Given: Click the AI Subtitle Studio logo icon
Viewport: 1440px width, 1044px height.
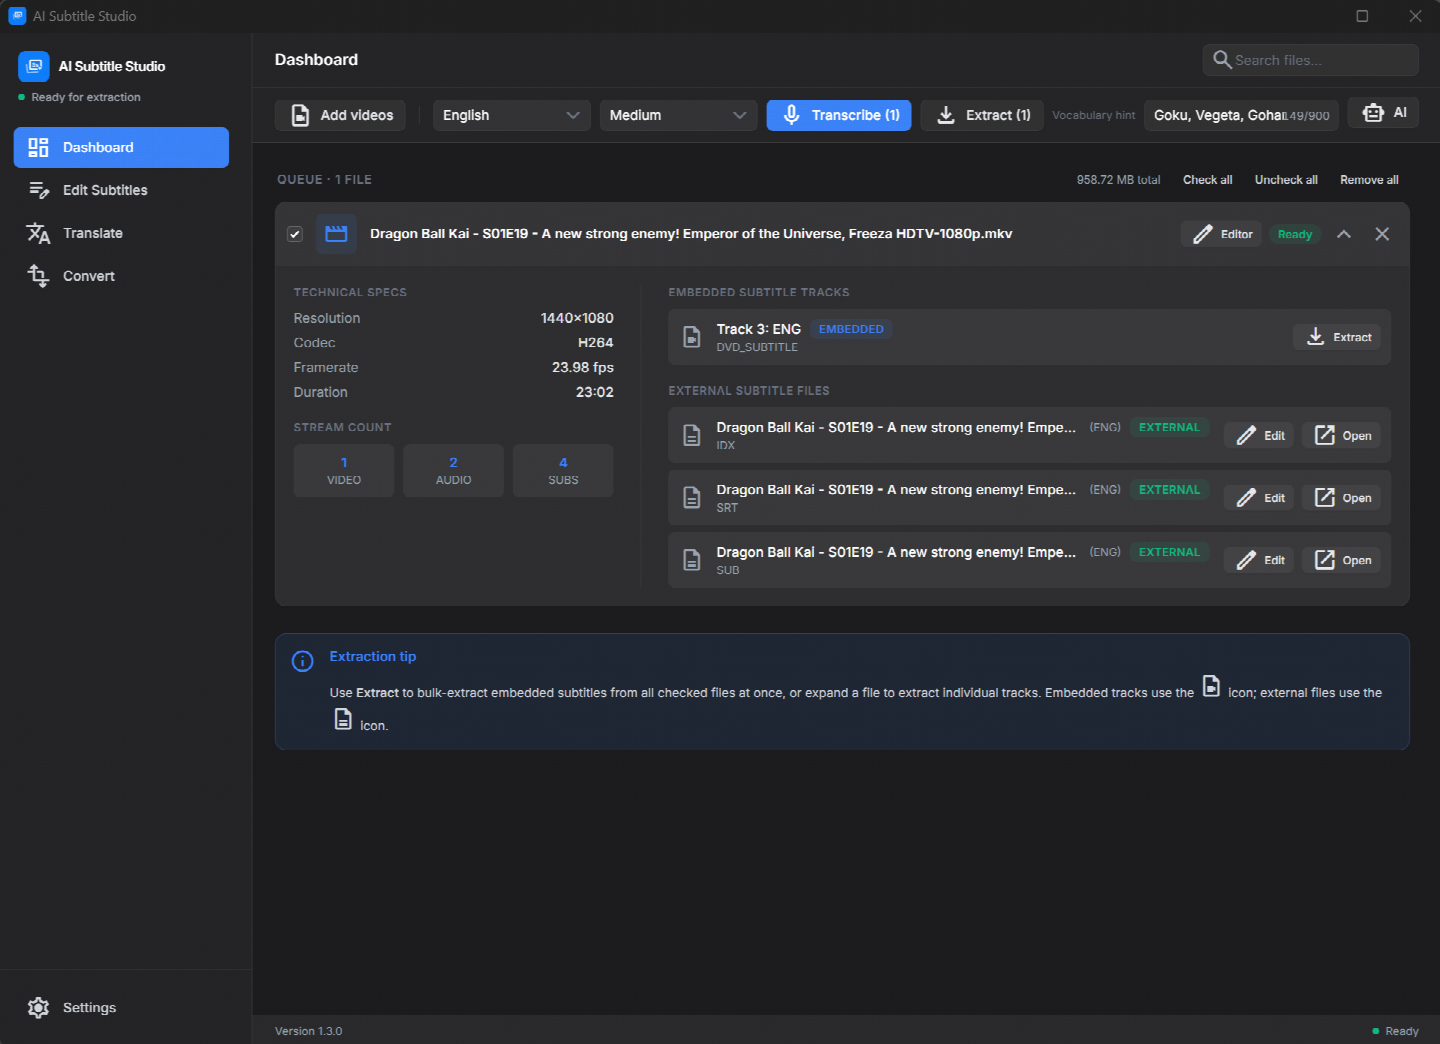Looking at the screenshot, I should [34, 66].
